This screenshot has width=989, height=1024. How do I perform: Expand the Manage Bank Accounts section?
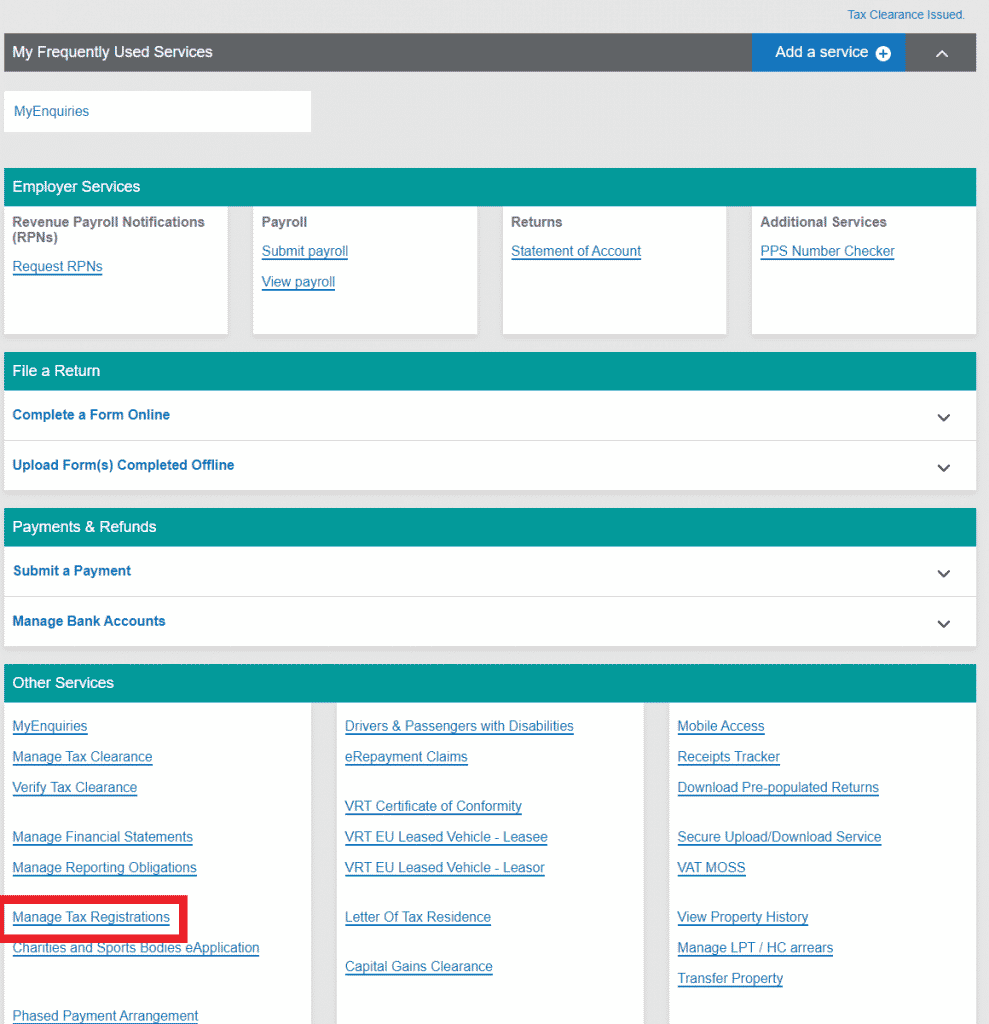click(x=943, y=623)
